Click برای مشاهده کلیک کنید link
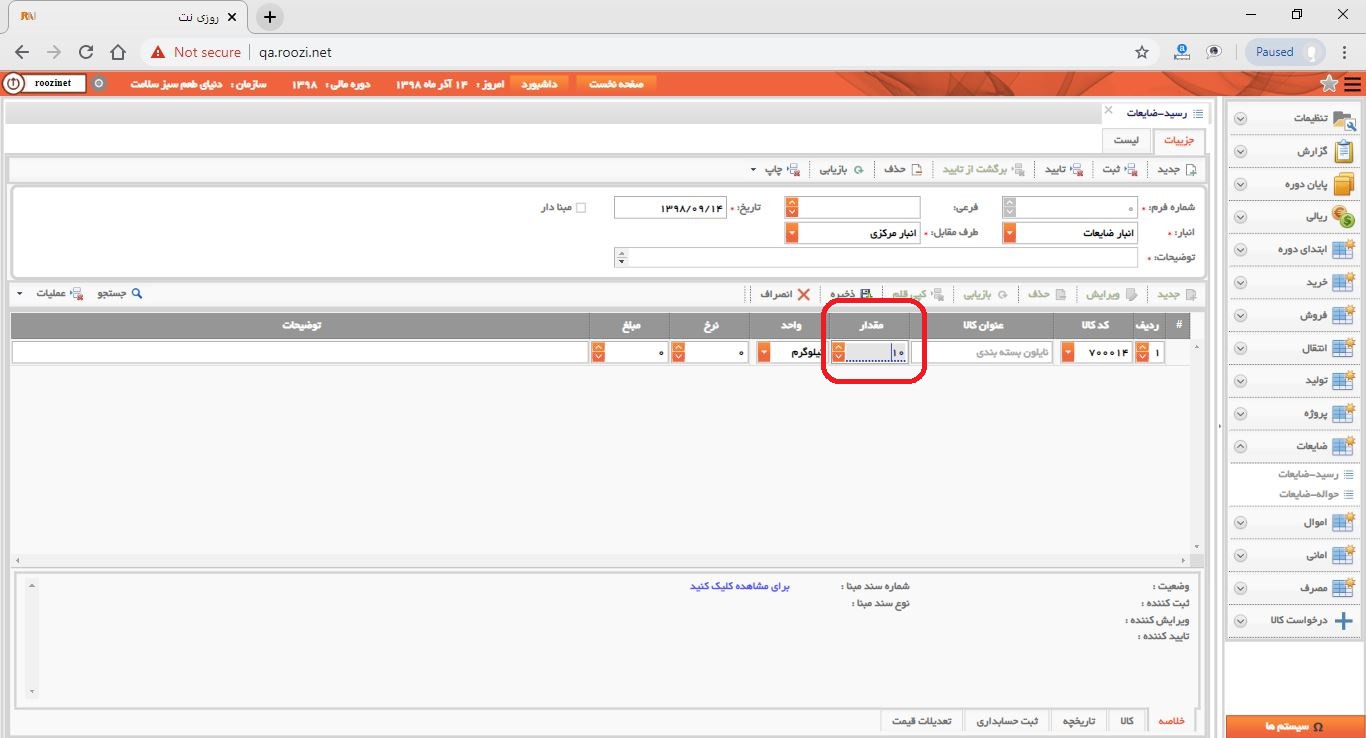1366x738 pixels. (x=740, y=586)
